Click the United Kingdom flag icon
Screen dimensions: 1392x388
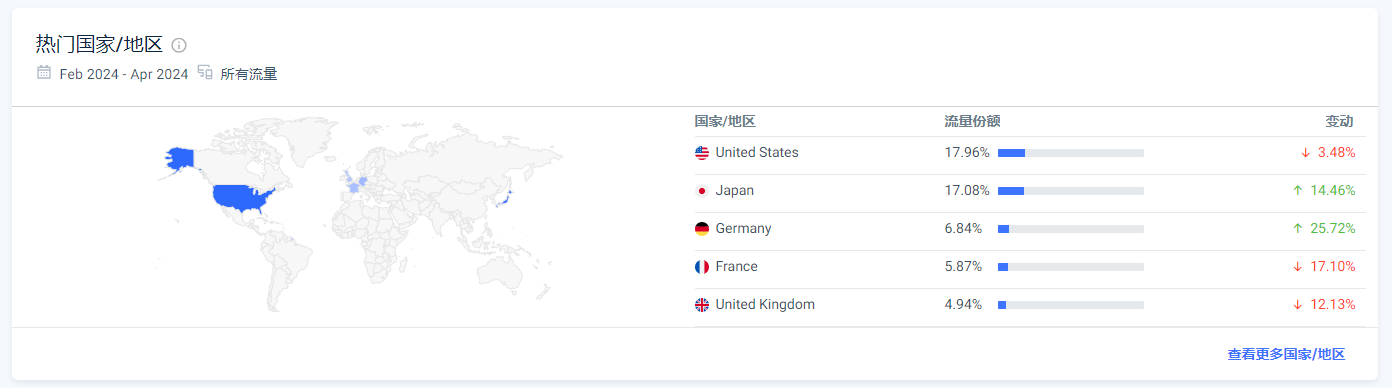tap(702, 305)
